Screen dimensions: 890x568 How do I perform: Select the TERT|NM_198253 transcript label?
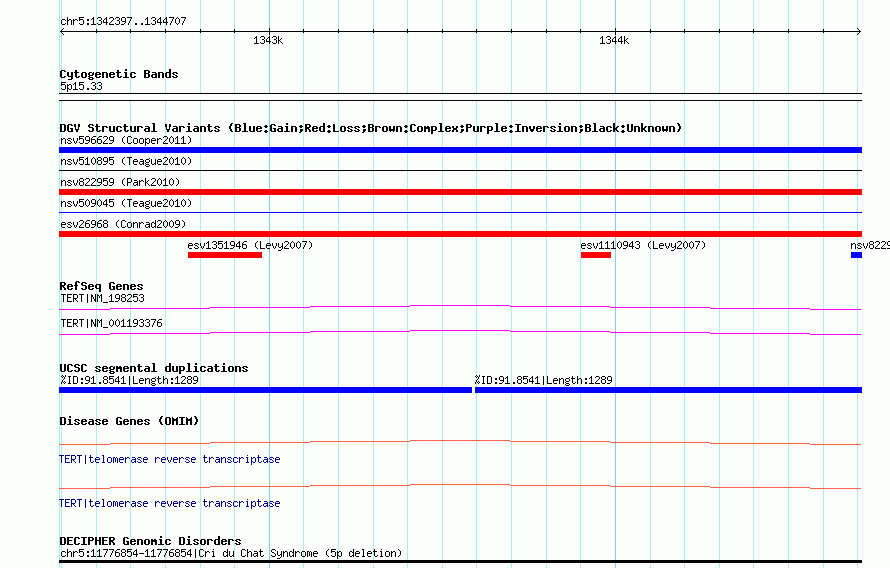point(102,298)
